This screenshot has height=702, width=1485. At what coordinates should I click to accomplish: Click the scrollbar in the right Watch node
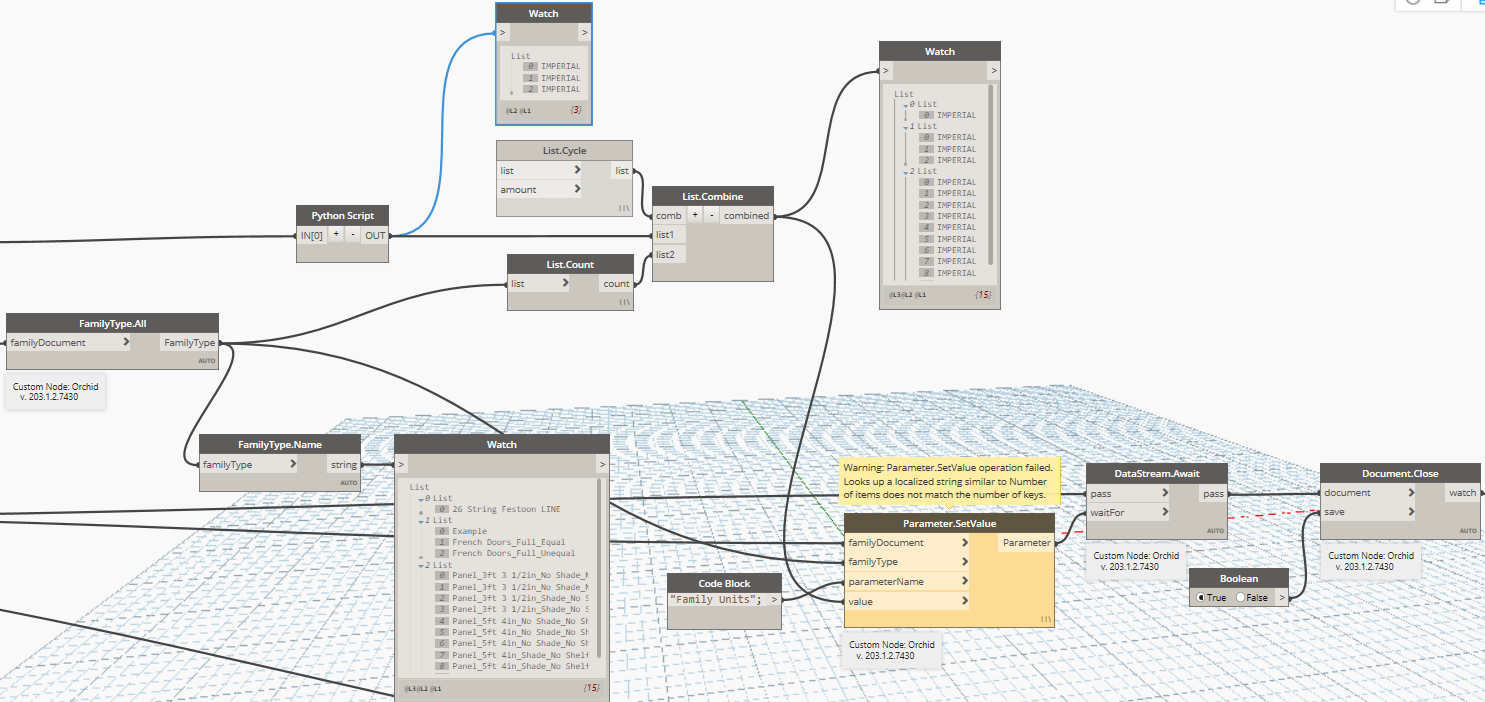click(x=991, y=173)
